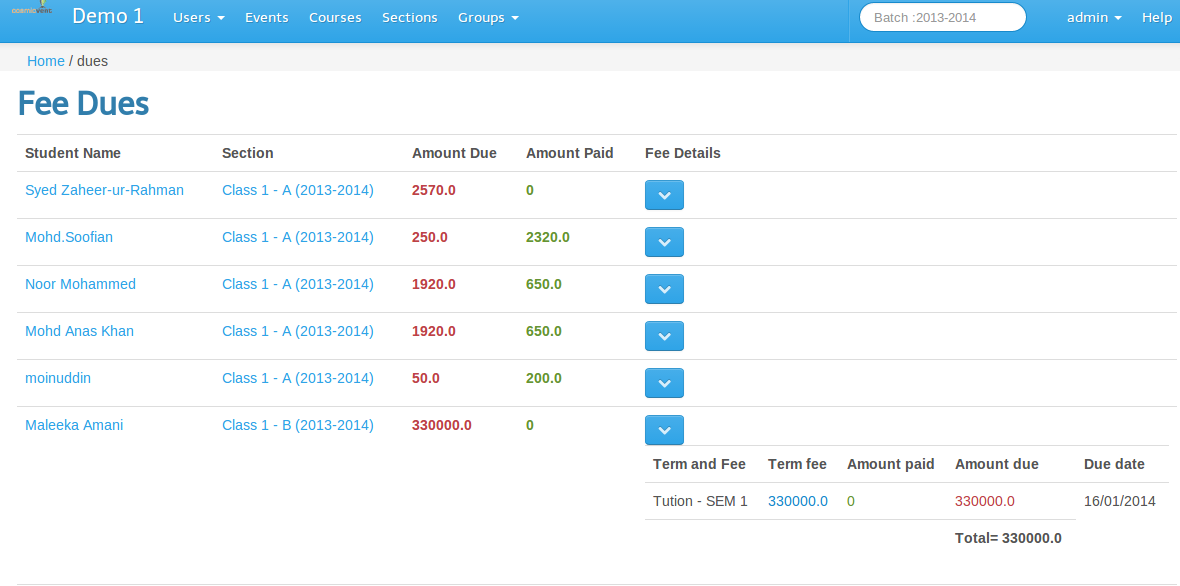Screen dimensions: 1180x586
Task: Open student Mohd.Soofian link
Action: point(69,237)
